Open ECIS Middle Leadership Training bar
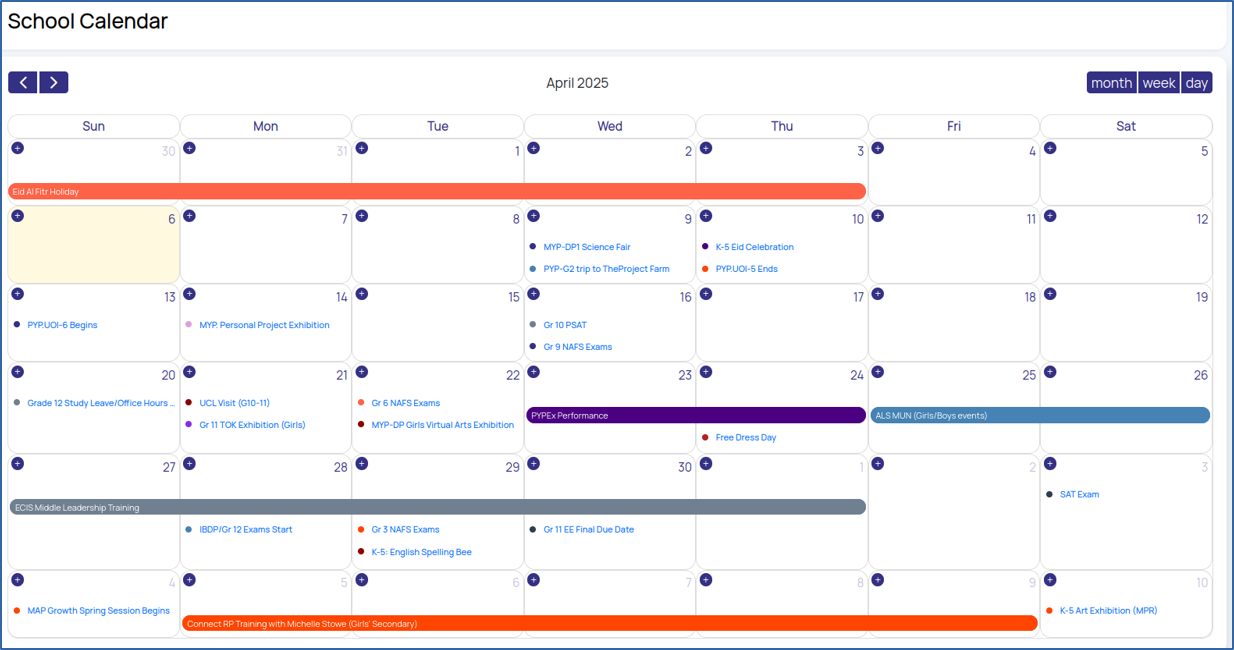Screen dimensions: 1234x650 pyautogui.click(x=436, y=507)
